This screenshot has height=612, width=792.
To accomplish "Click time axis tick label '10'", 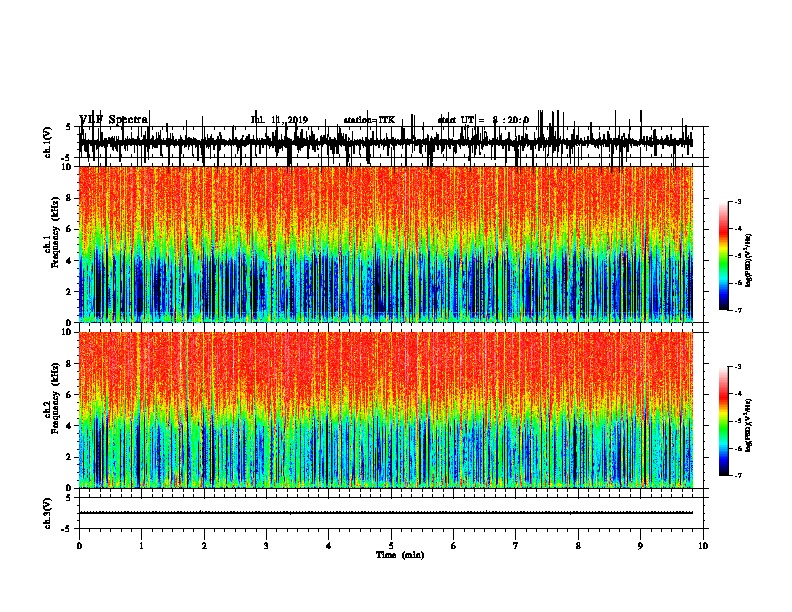I will (x=703, y=546).
